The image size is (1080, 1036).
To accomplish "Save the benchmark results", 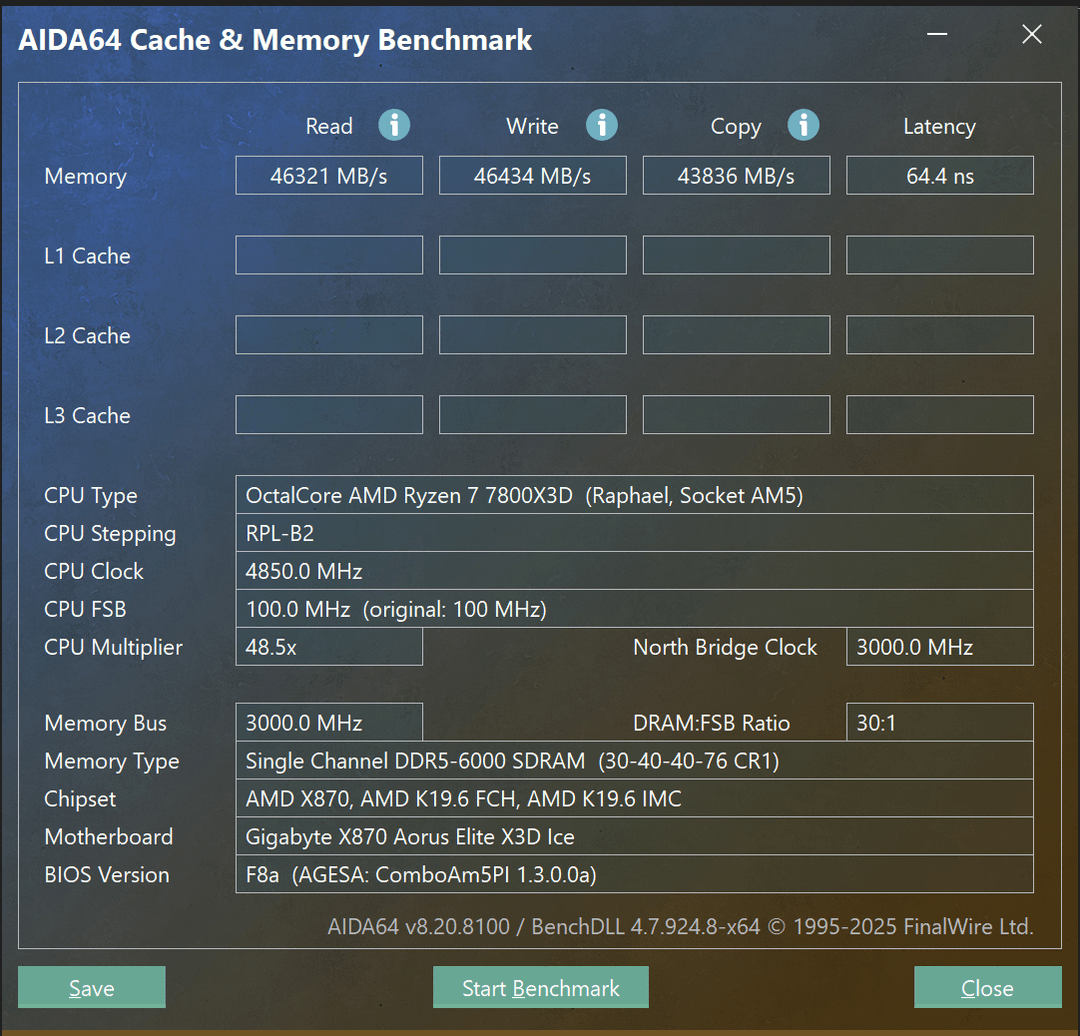I will point(91,988).
